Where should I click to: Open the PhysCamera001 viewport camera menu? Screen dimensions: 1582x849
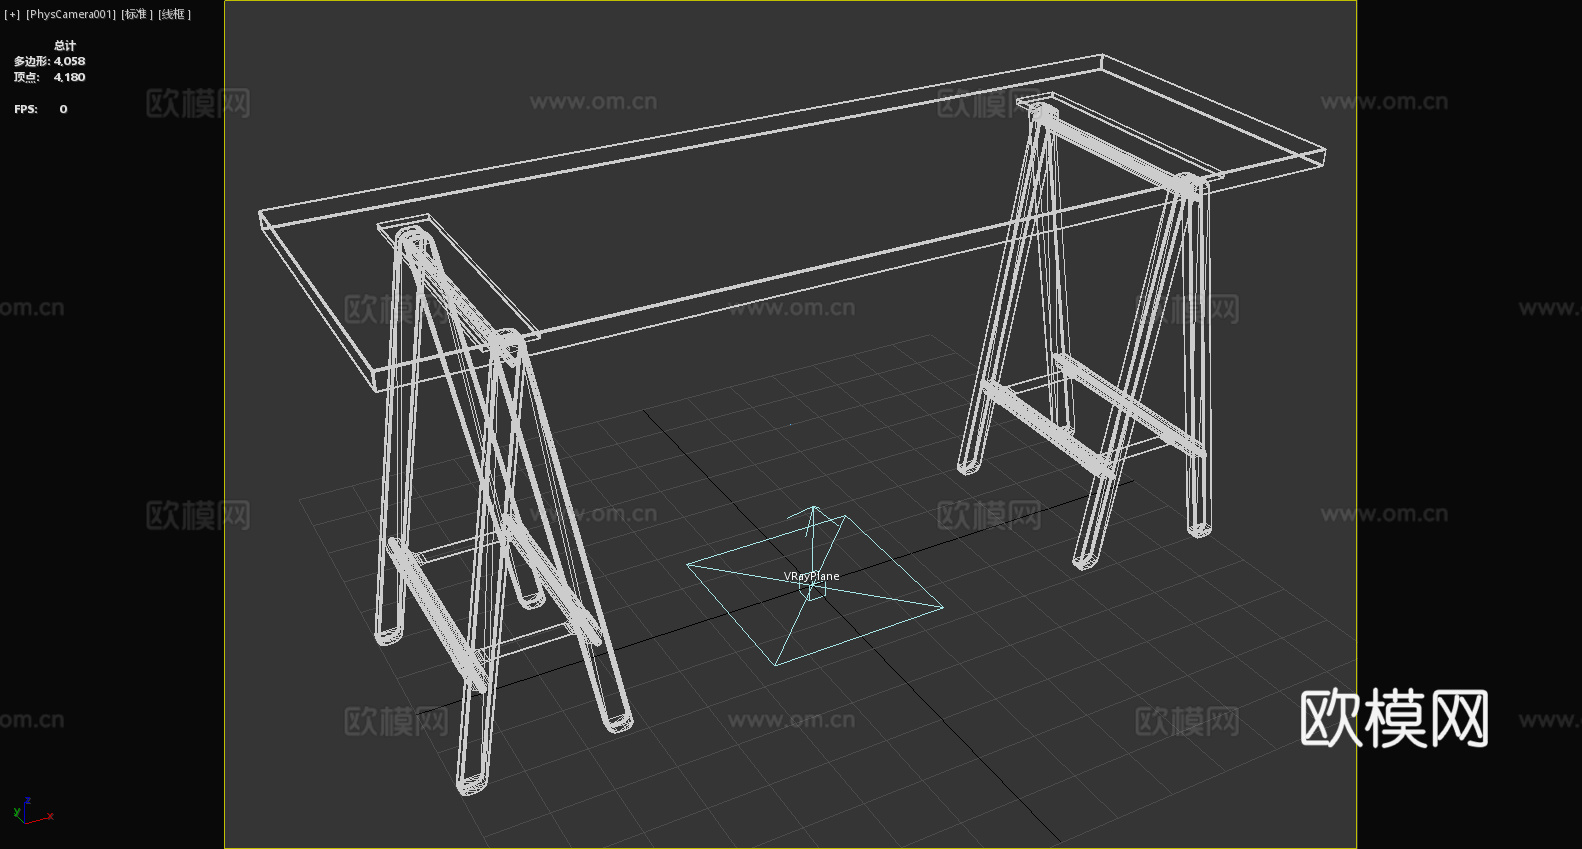click(x=71, y=14)
